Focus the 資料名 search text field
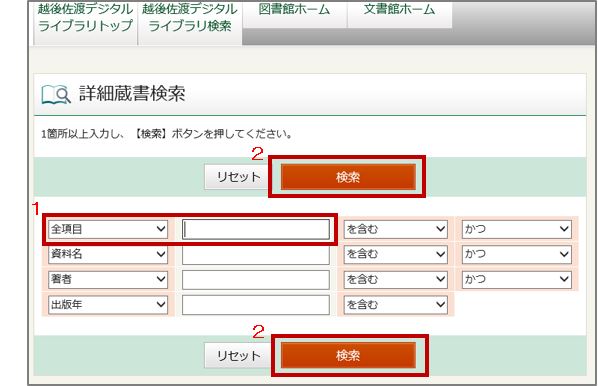Image resolution: width=598 pixels, height=386 pixels. pos(256,255)
